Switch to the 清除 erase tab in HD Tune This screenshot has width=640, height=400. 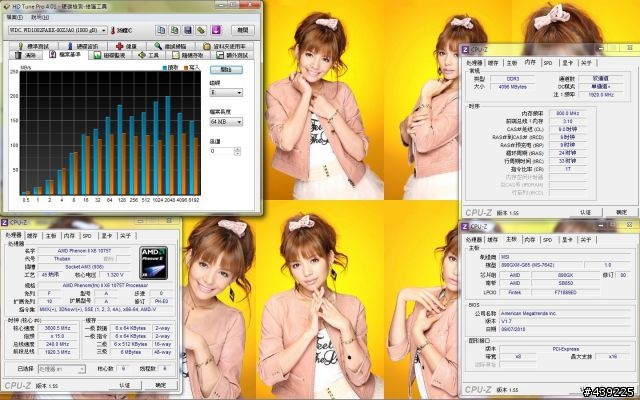[27, 55]
